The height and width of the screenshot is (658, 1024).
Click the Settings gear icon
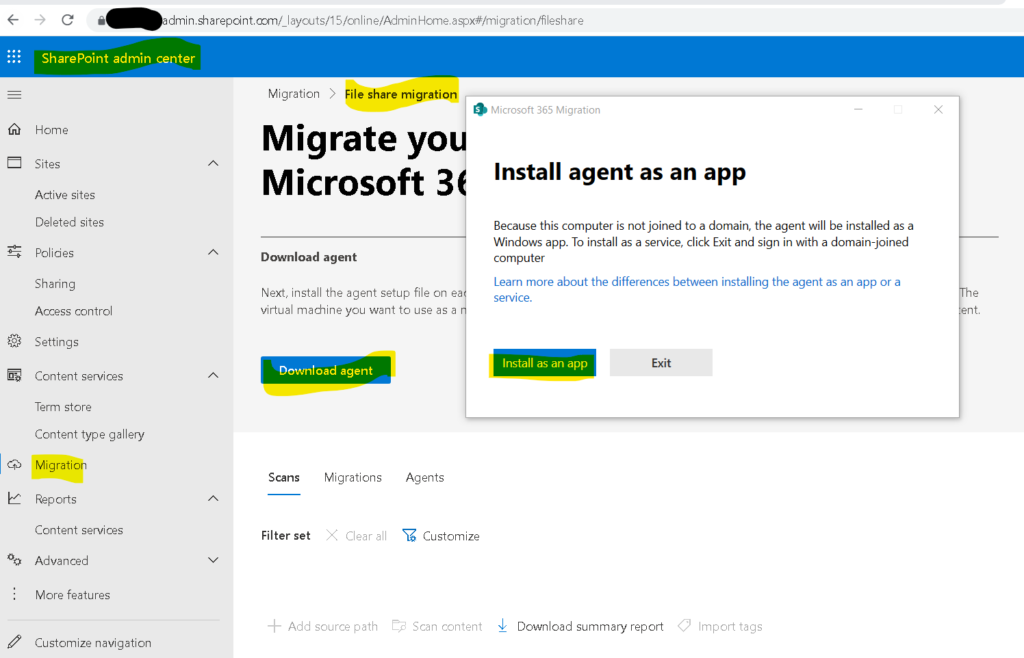tap(14, 341)
